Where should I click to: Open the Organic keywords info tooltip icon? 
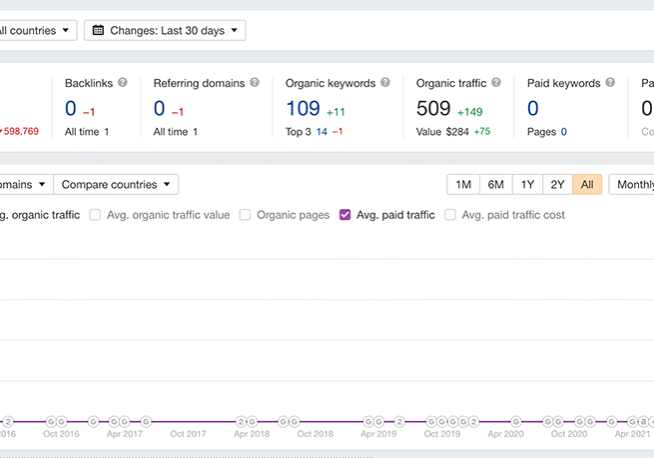(385, 84)
